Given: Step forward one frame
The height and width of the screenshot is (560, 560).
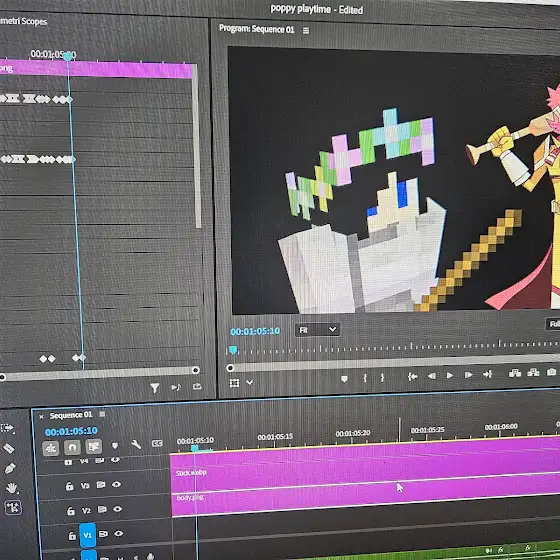Looking at the screenshot, I should pyautogui.click(x=468, y=375).
